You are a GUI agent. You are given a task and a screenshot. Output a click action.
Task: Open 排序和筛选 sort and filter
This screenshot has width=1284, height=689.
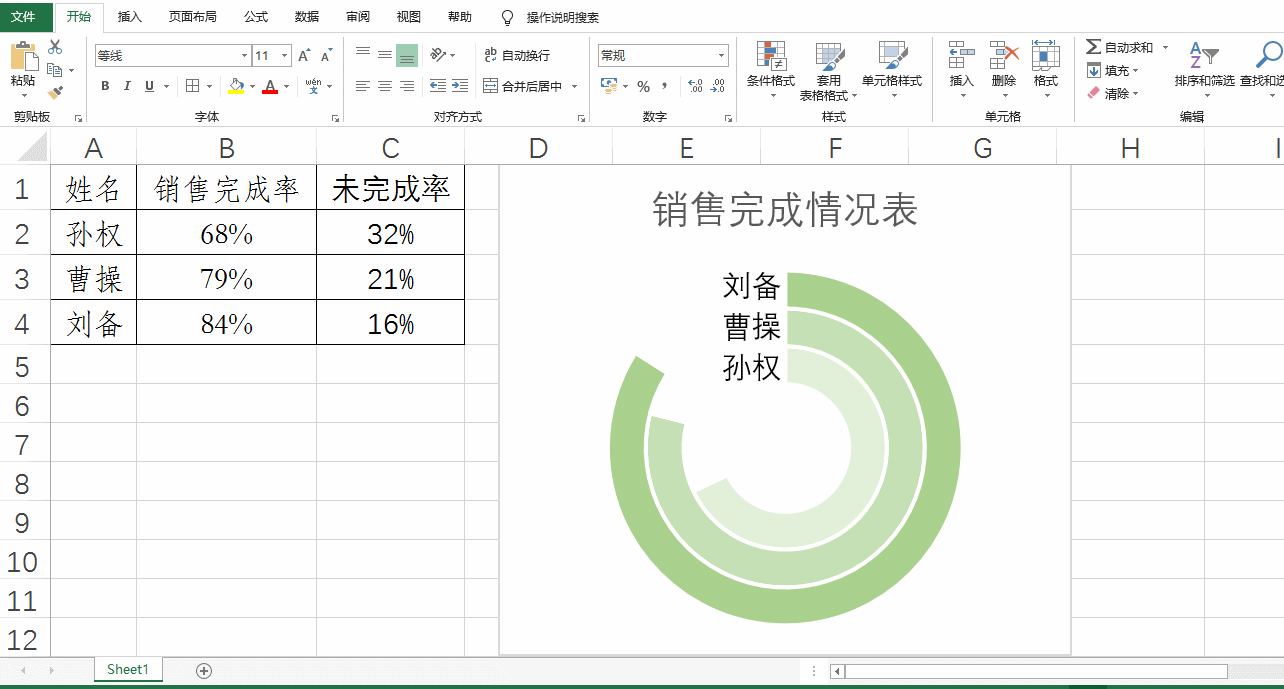click(x=1203, y=60)
